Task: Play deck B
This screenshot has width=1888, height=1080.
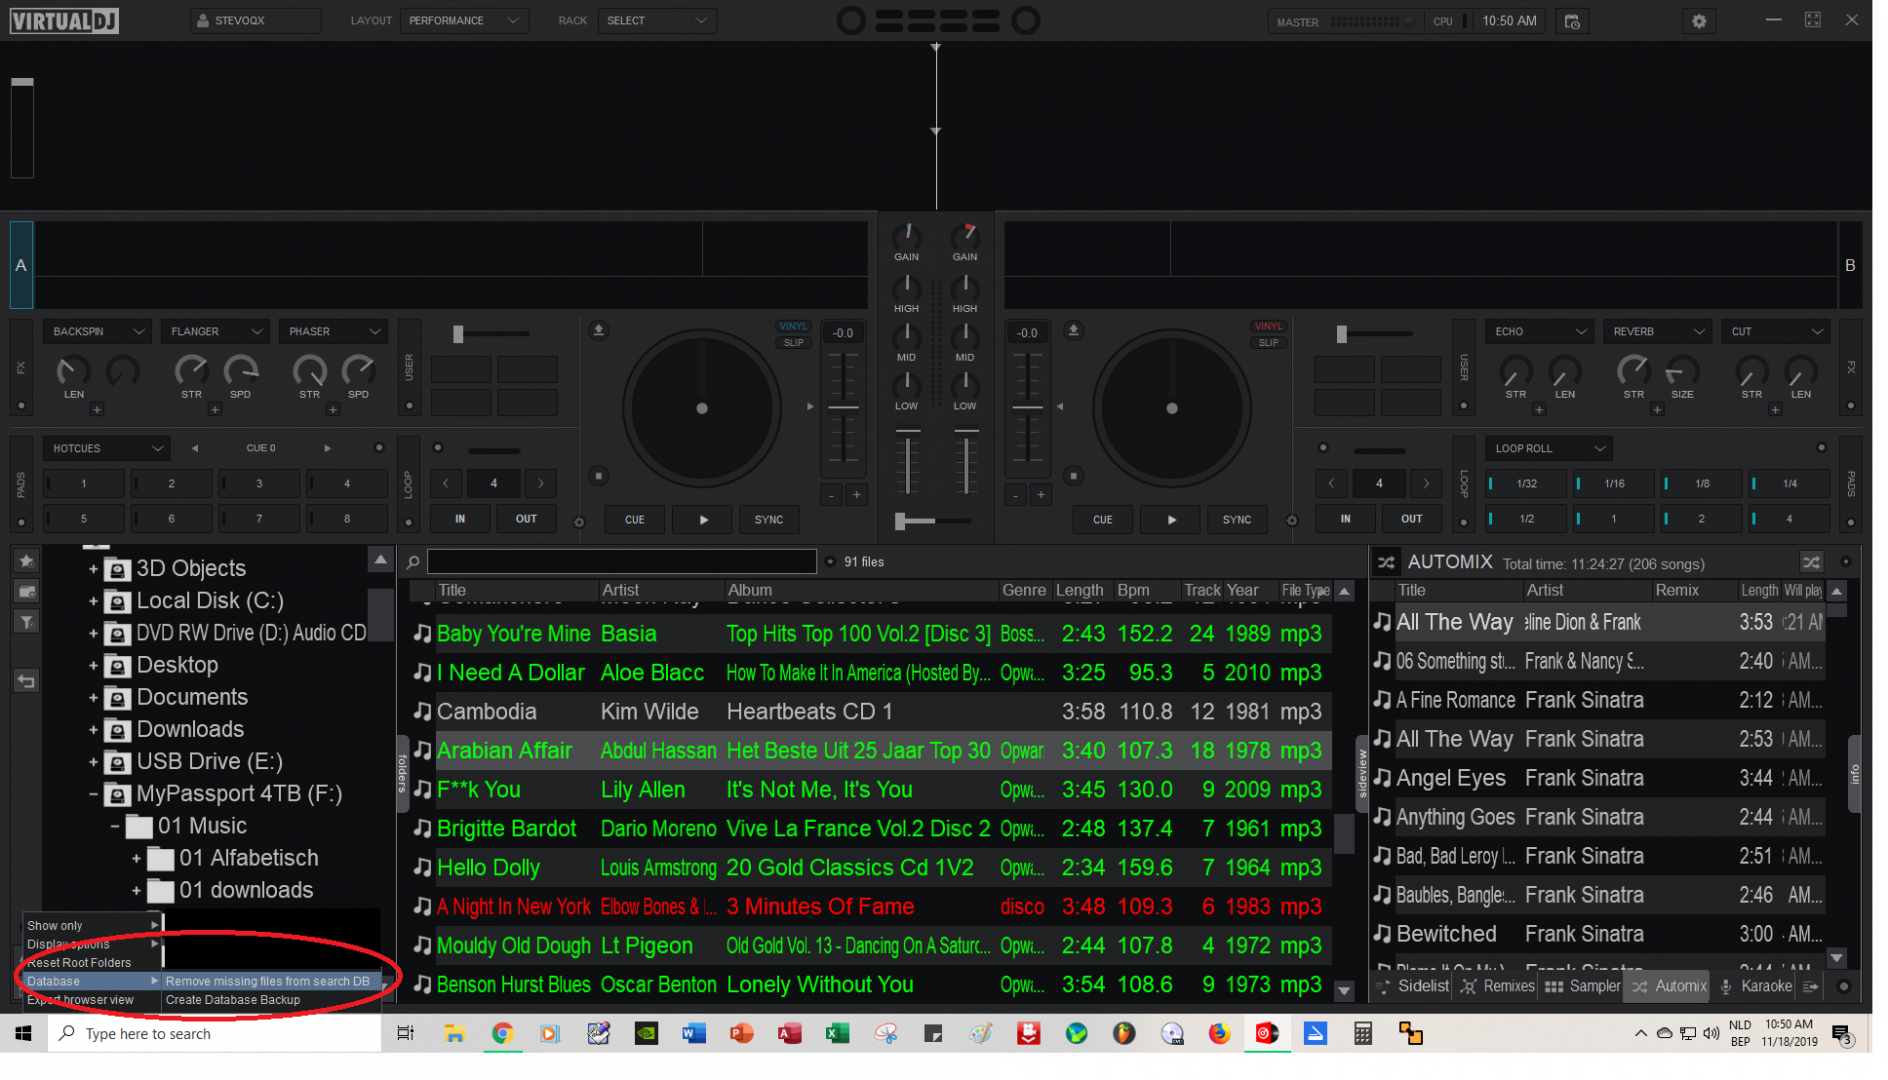Action: pyautogui.click(x=1172, y=520)
